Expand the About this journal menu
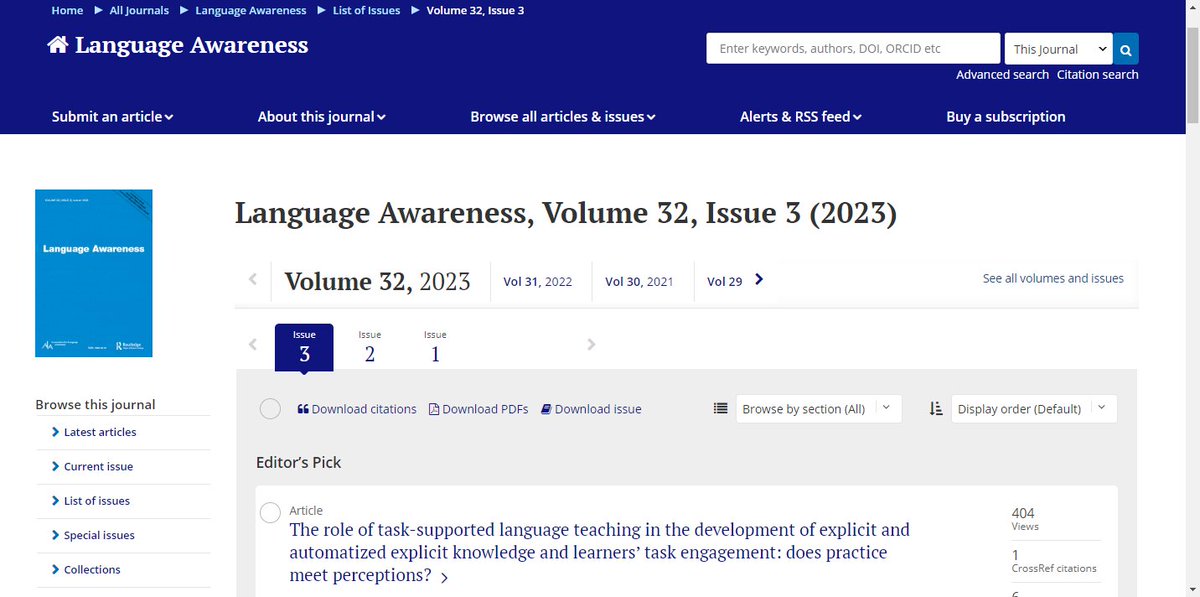Viewport: 1200px width, 597px height. tap(321, 117)
